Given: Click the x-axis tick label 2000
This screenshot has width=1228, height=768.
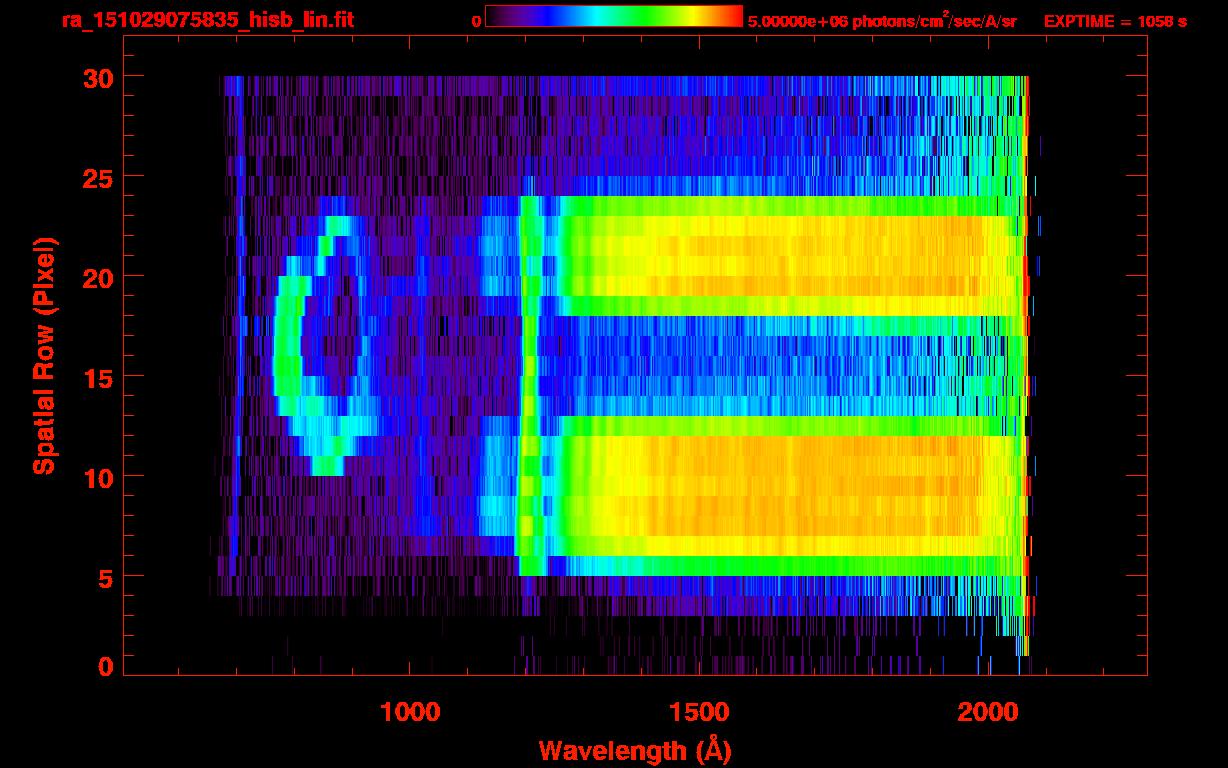Looking at the screenshot, I should (x=988, y=712).
